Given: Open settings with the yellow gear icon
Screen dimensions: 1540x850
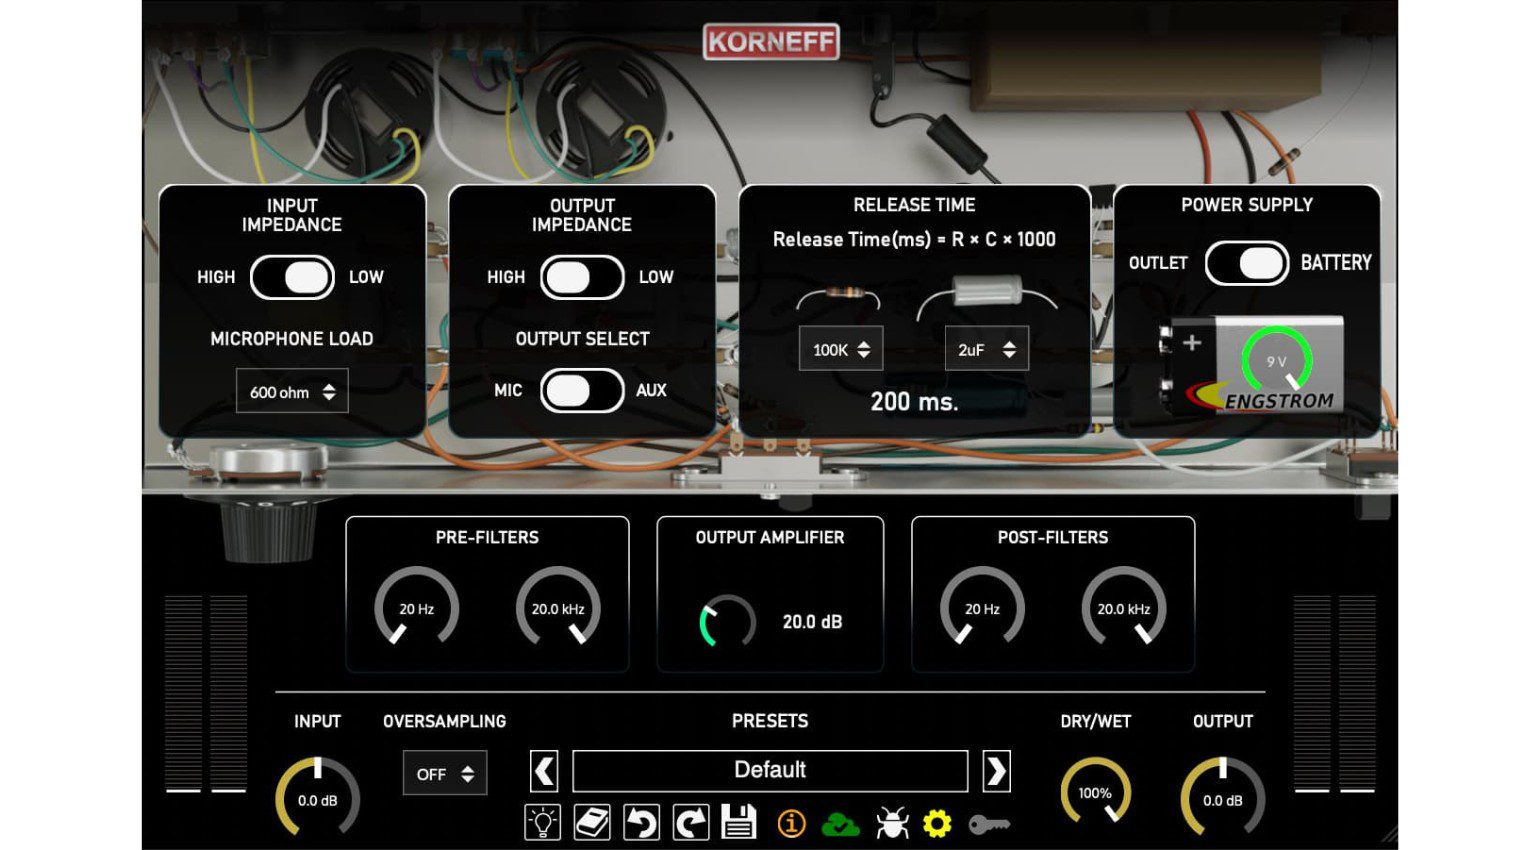Looking at the screenshot, I should [x=938, y=823].
